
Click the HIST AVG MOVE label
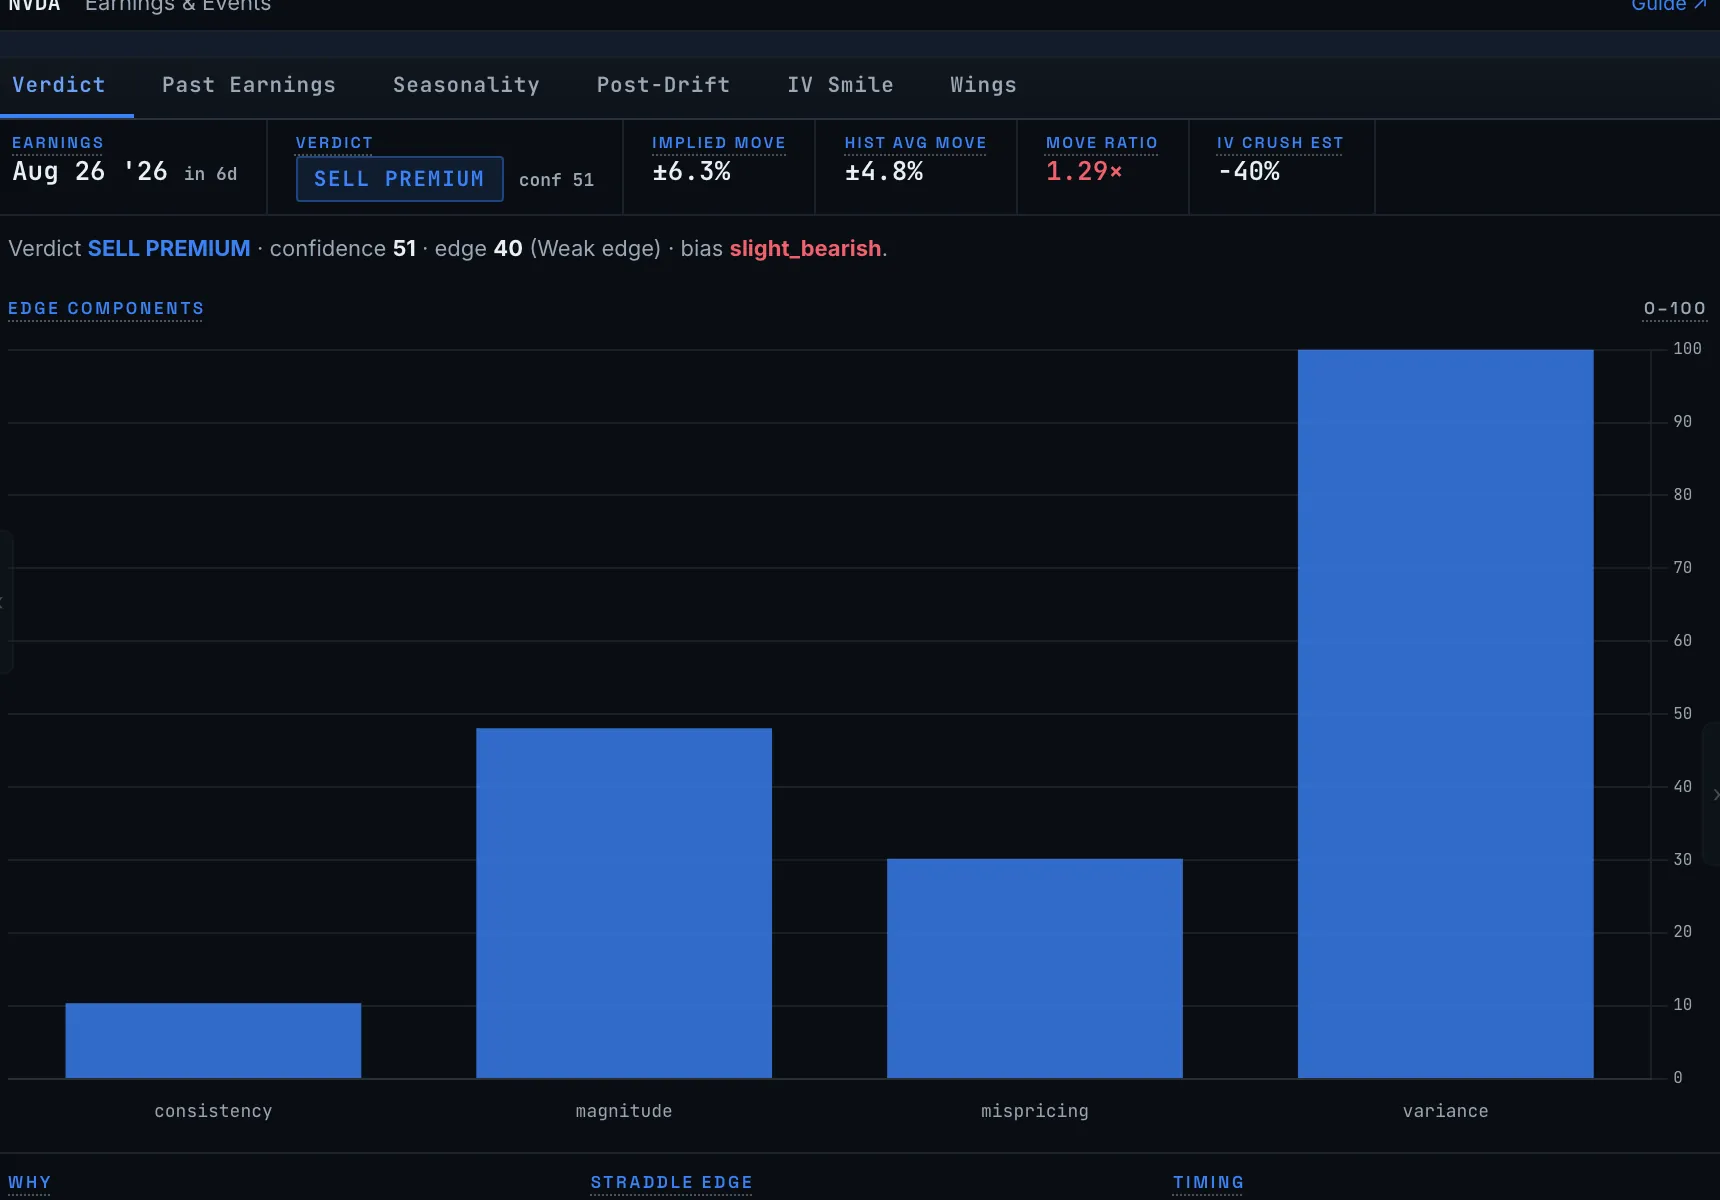click(x=916, y=143)
